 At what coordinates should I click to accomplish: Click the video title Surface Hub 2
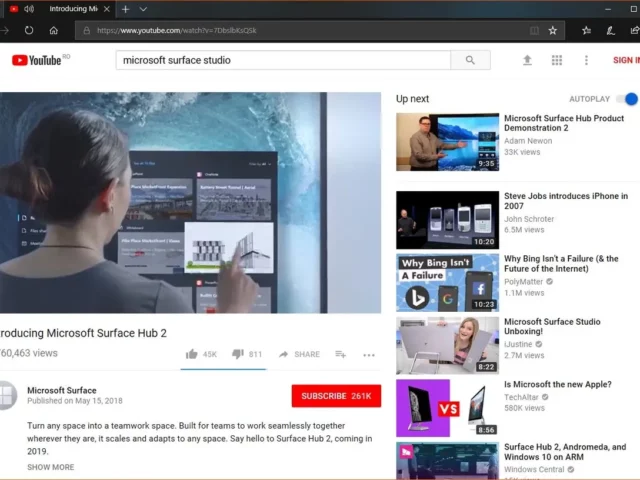(x=83, y=333)
